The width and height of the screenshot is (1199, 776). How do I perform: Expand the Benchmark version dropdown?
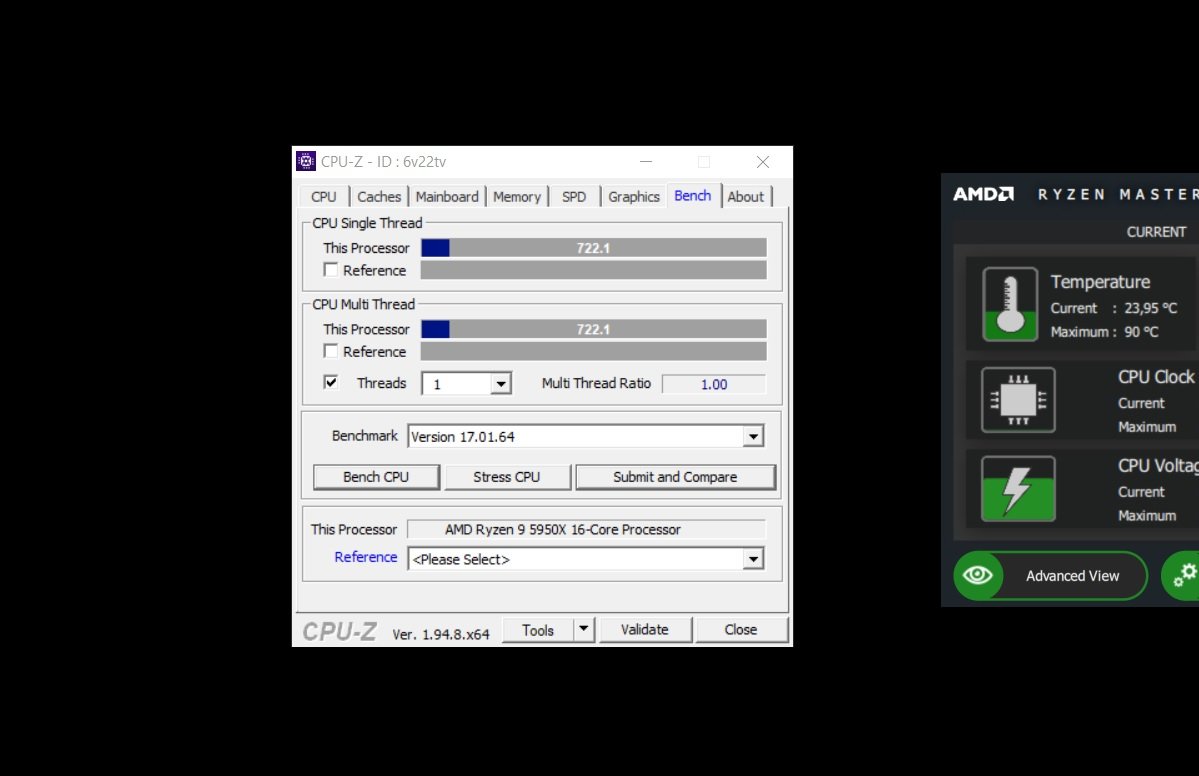click(753, 437)
